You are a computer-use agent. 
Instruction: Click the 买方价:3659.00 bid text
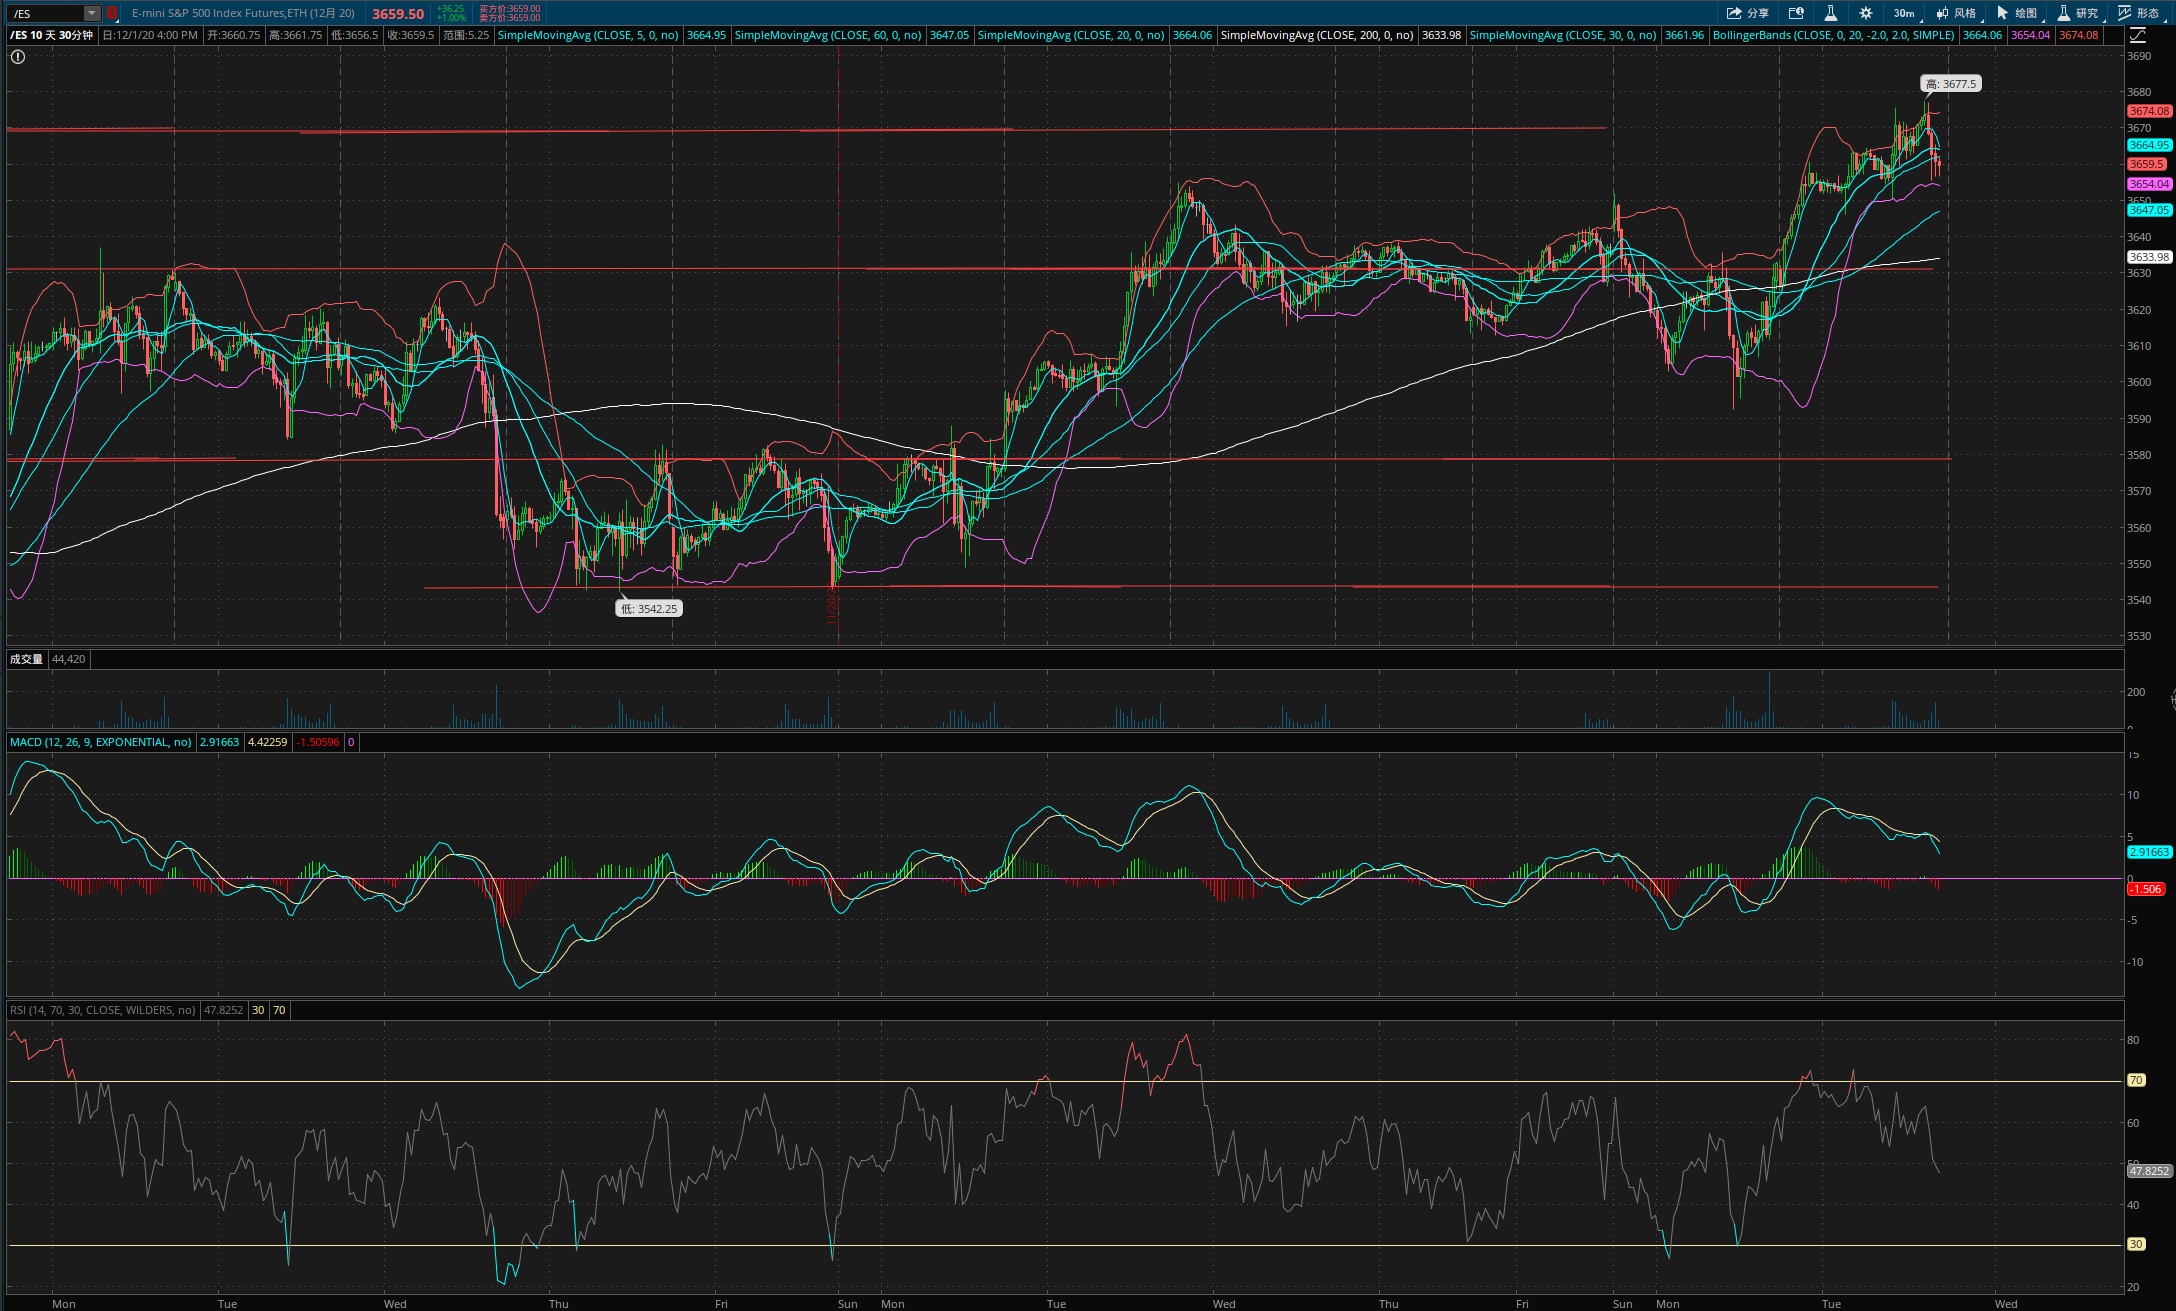coord(509,8)
